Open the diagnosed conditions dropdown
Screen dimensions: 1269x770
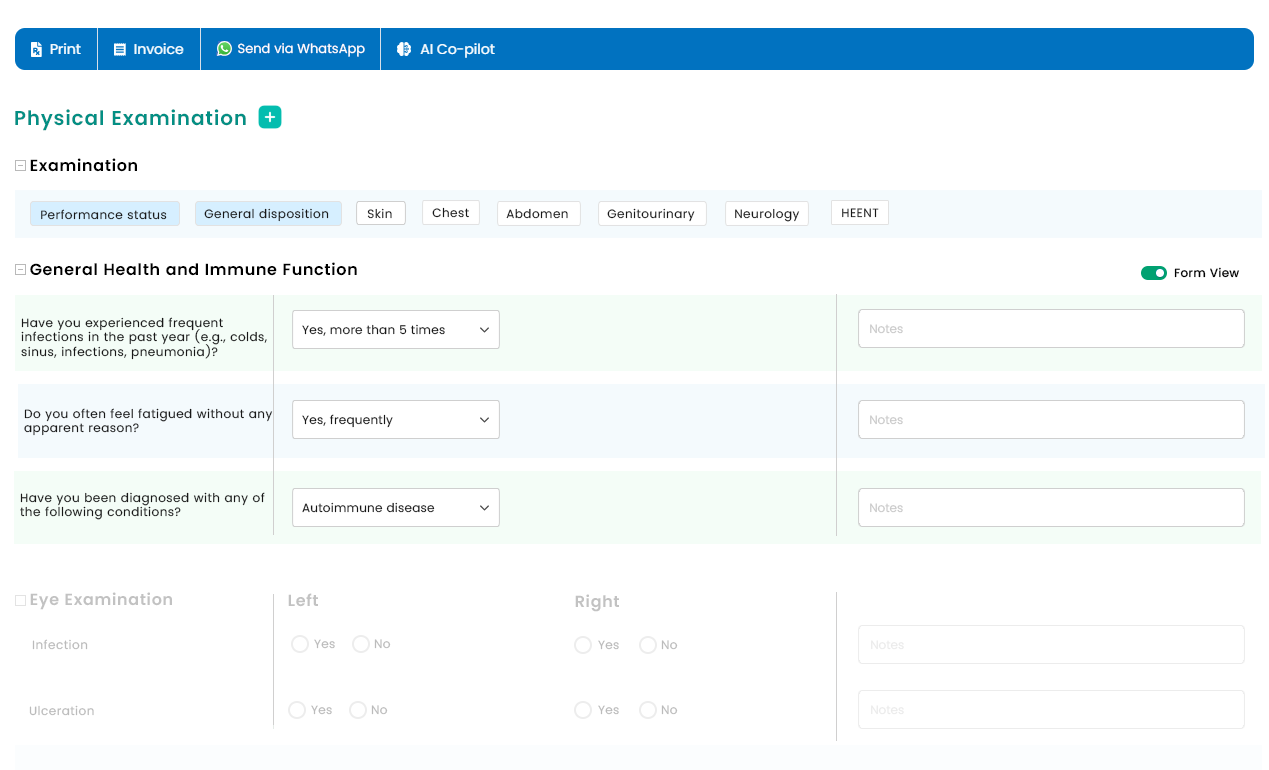tap(396, 508)
